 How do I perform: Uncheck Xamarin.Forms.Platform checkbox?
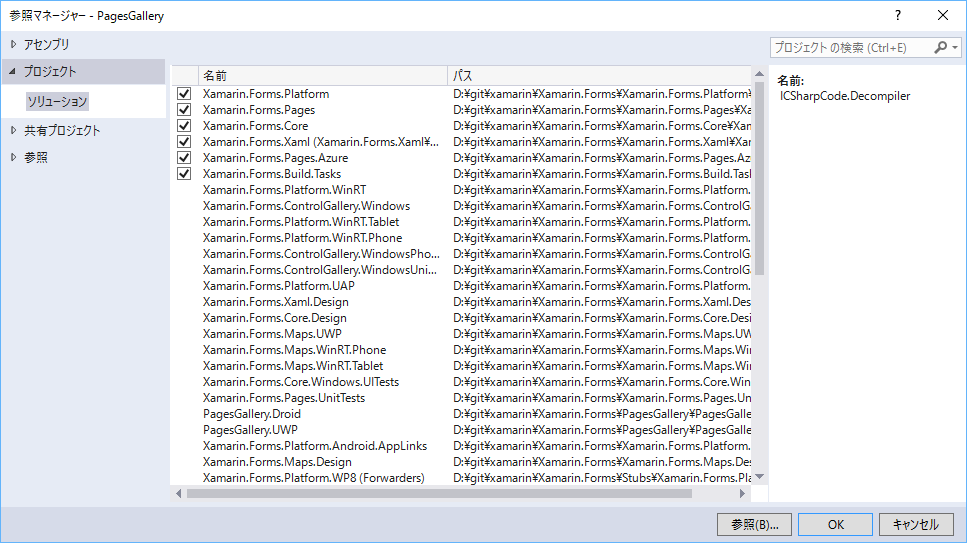click(184, 94)
